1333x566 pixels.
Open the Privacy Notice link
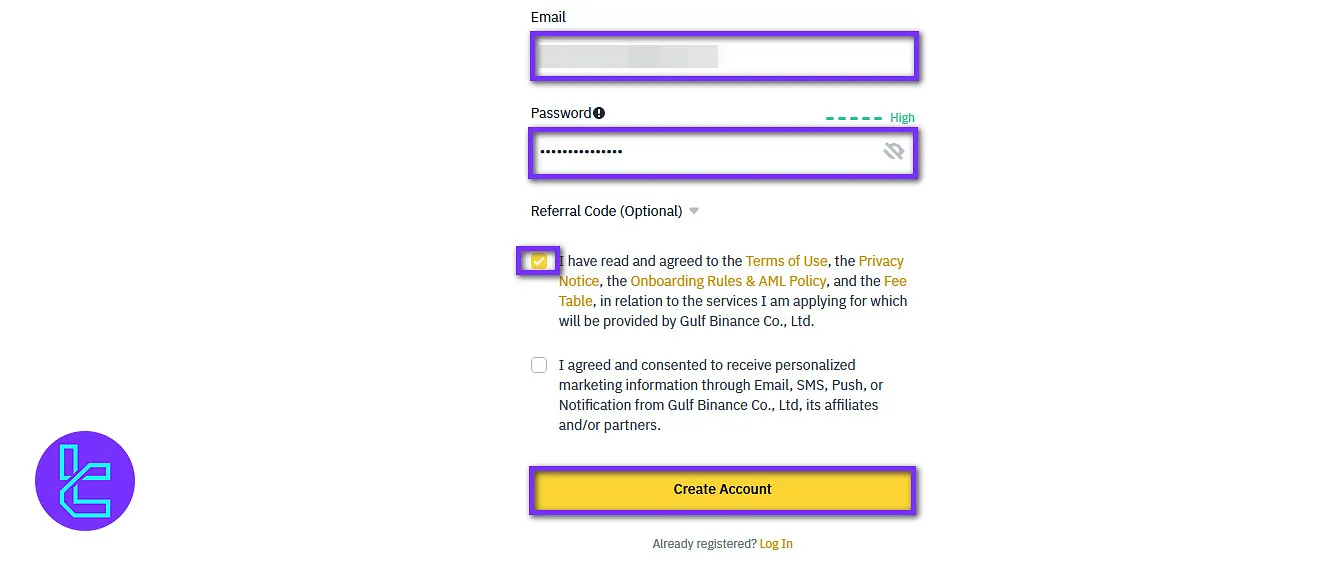point(880,261)
